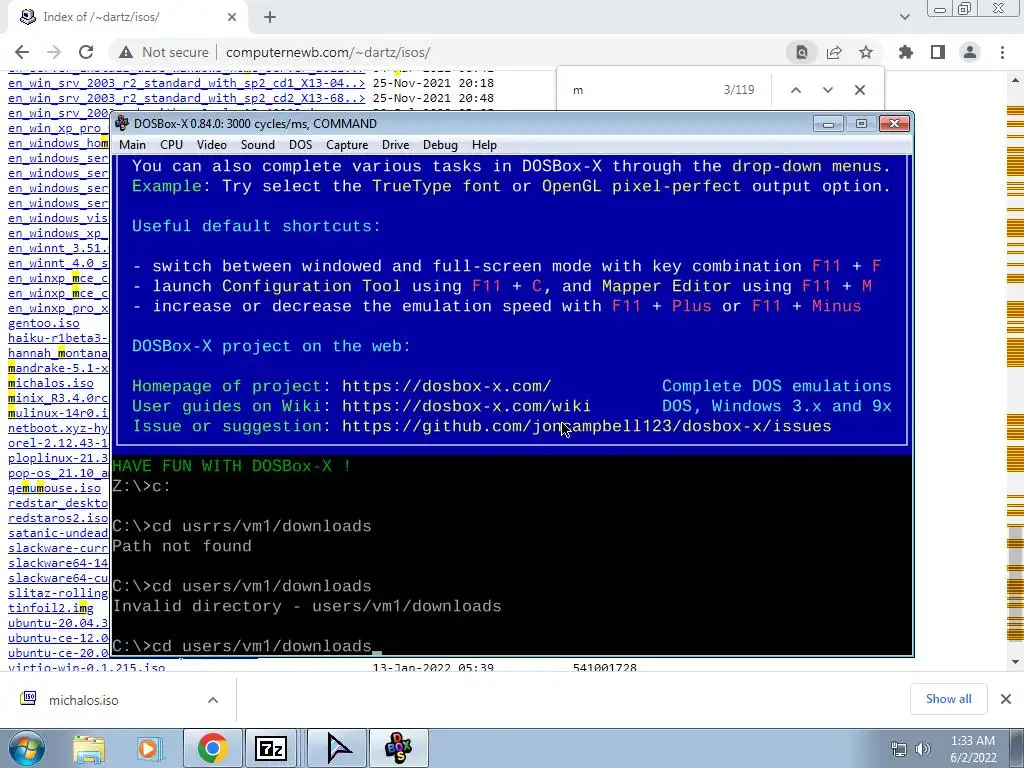Close the downloads shelf

pos(1006,699)
